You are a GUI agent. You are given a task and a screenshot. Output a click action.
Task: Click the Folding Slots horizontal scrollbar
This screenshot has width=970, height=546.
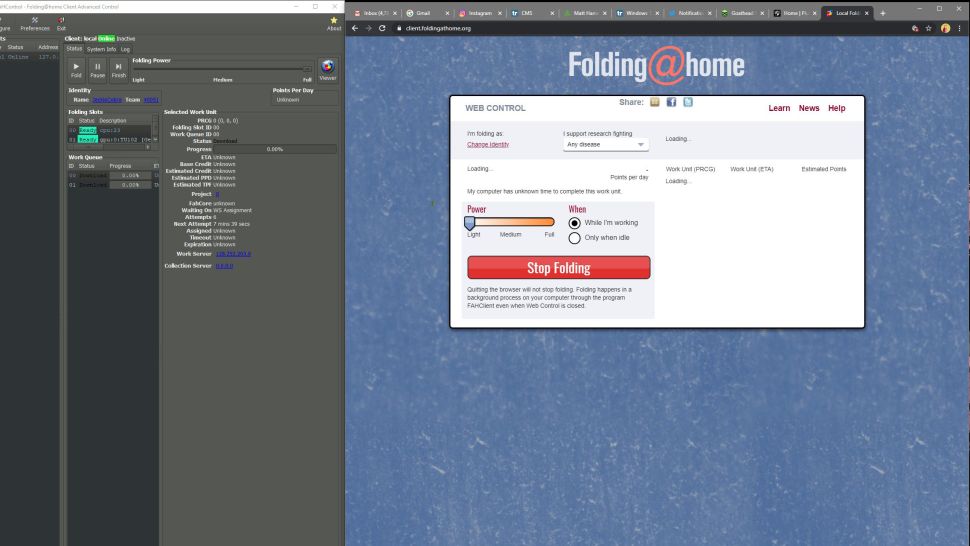tap(109, 147)
